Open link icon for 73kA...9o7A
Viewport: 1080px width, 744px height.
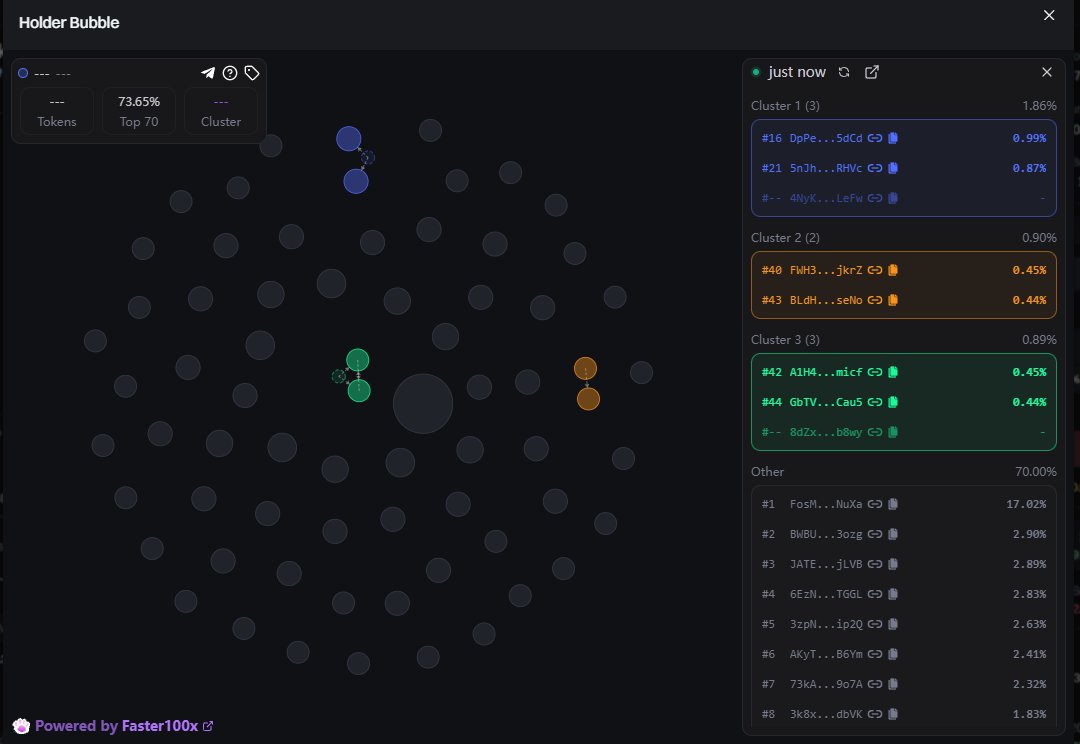click(875, 685)
